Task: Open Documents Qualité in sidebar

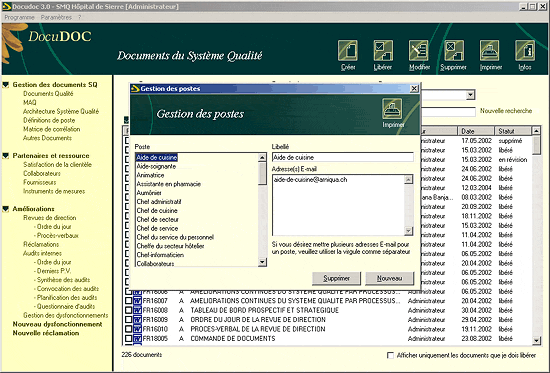Action: pos(48,94)
